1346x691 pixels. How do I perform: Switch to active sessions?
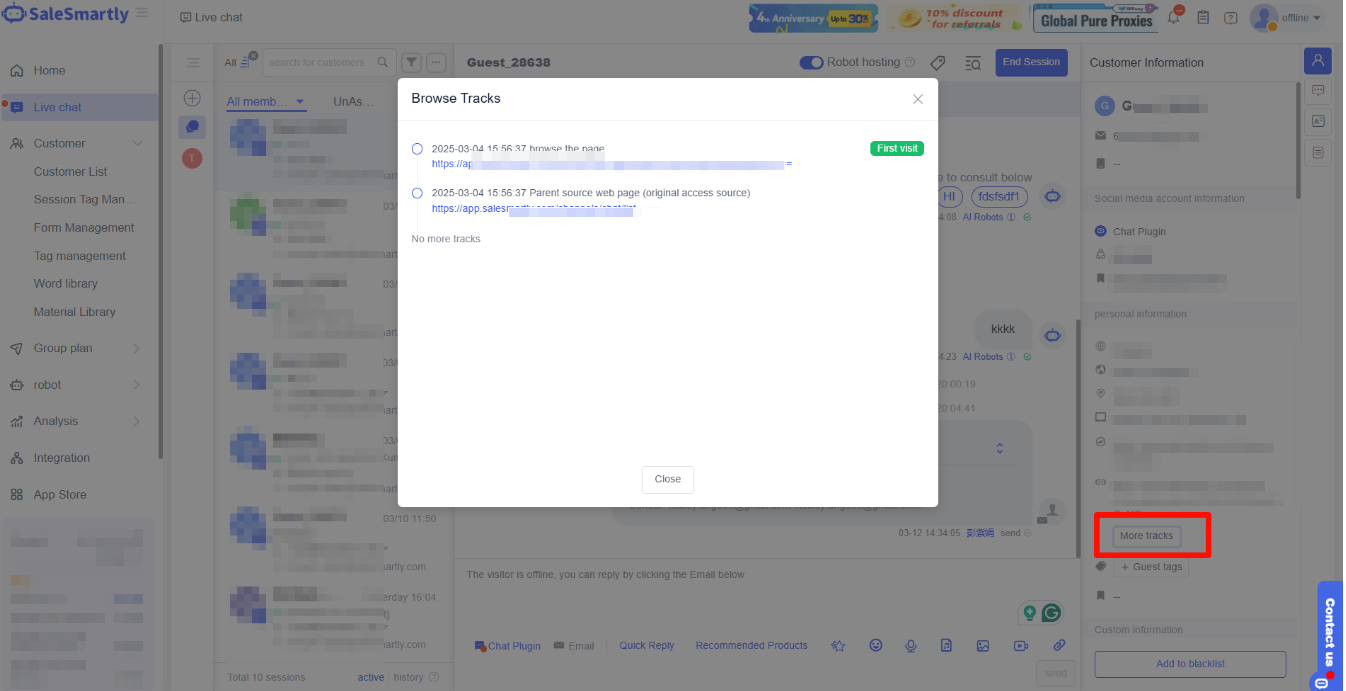coord(371,677)
